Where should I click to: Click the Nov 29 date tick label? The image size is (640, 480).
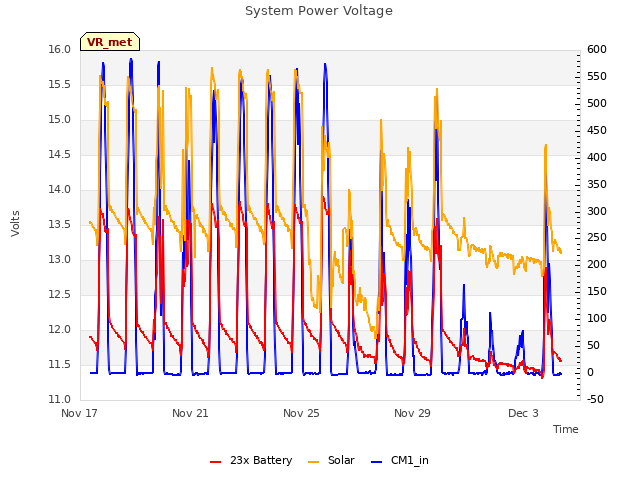412,413
